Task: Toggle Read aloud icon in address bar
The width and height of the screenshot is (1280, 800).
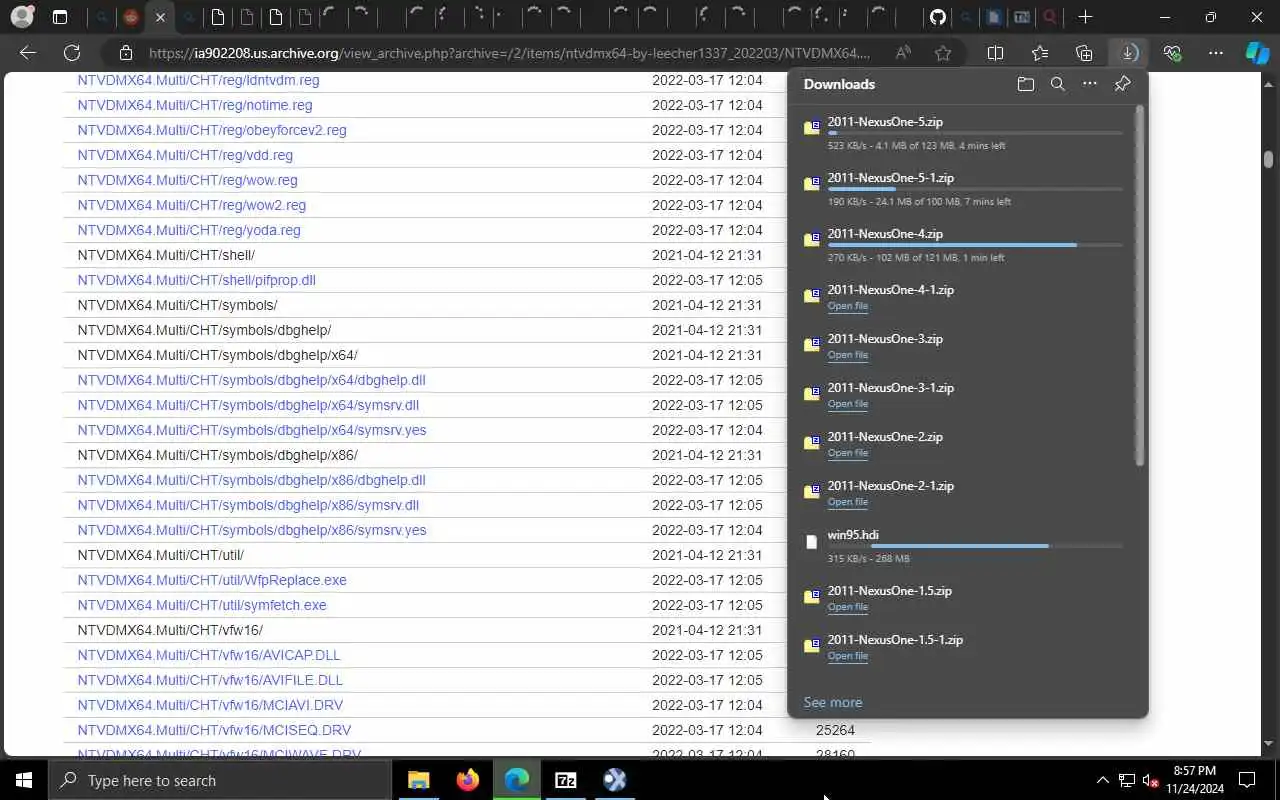Action: pos(903,53)
